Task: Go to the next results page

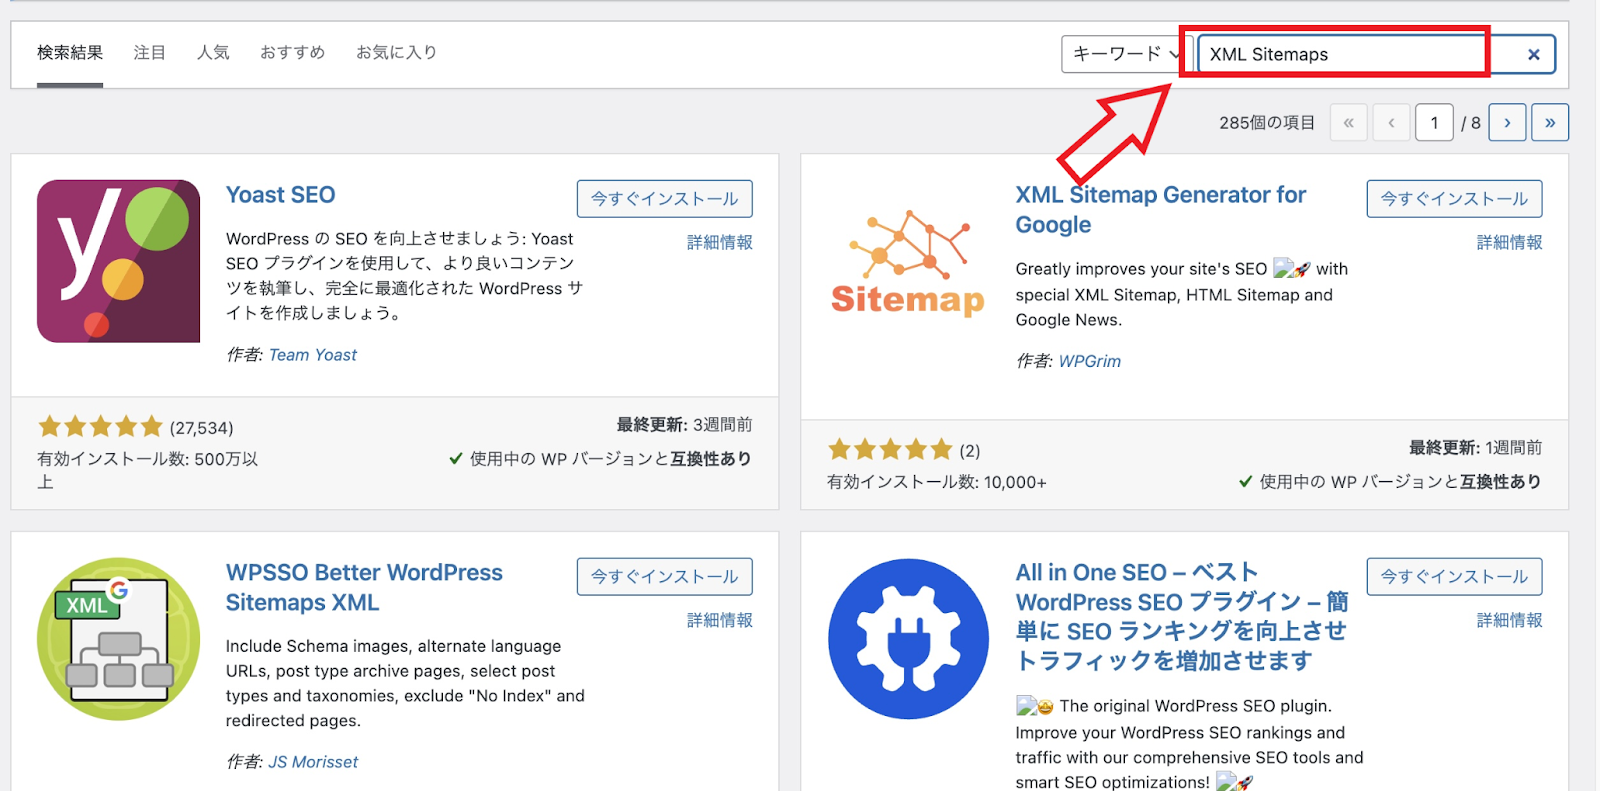Action: click(x=1507, y=123)
